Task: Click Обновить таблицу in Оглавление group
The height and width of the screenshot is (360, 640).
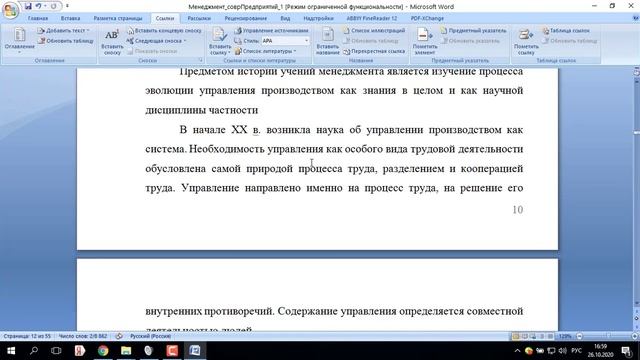Action: coord(66,41)
